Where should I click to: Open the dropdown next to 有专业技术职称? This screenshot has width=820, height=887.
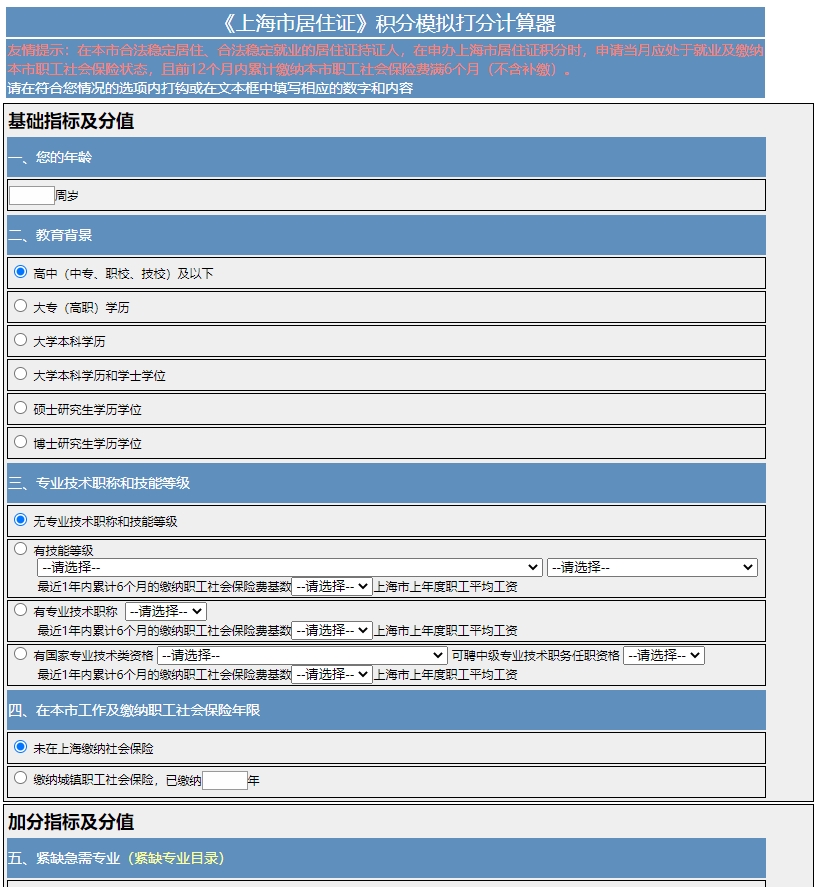(166, 612)
